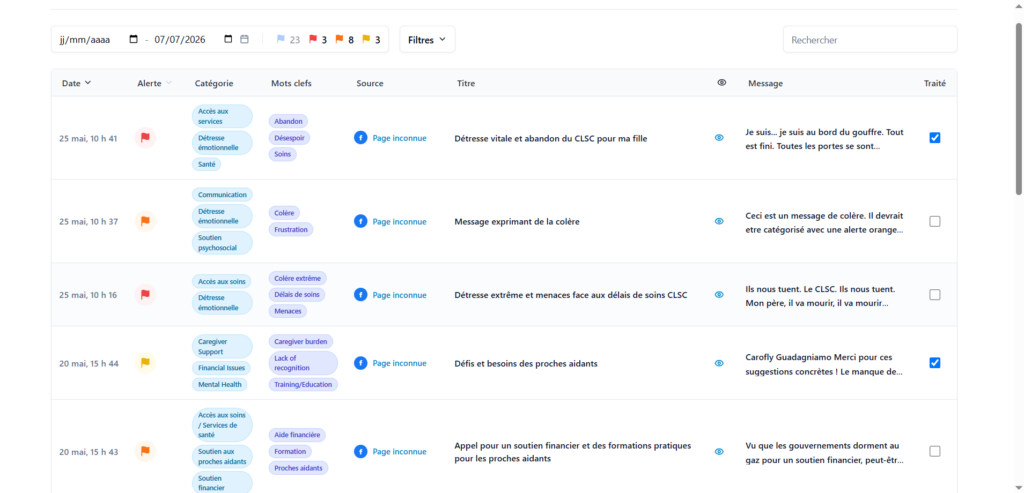Click the Désespoir keyword tag
The width and height of the screenshot is (1024, 493).
click(289, 138)
